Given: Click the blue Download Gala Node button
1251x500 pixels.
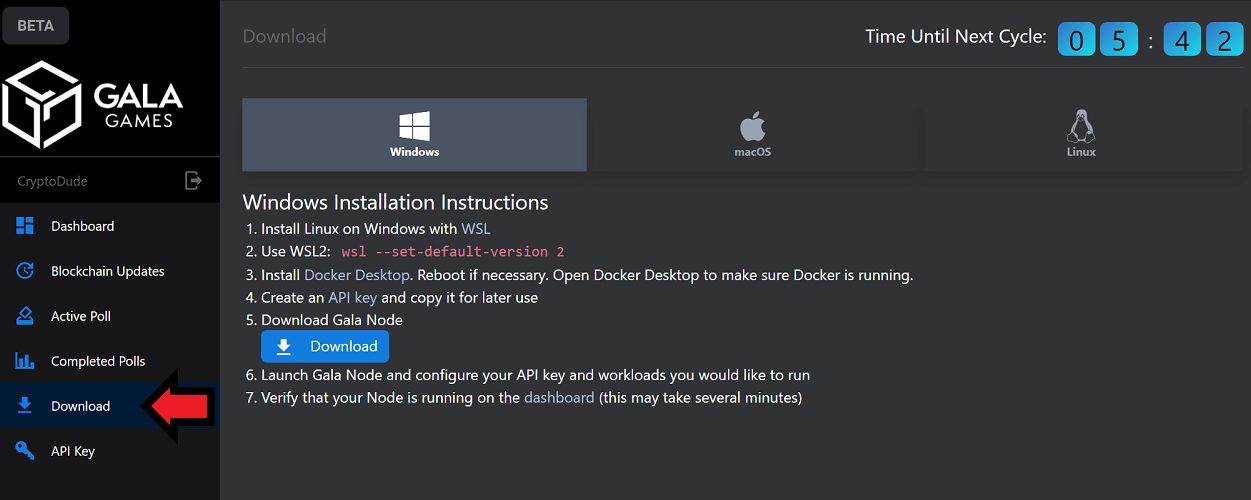Looking at the screenshot, I should (325, 346).
